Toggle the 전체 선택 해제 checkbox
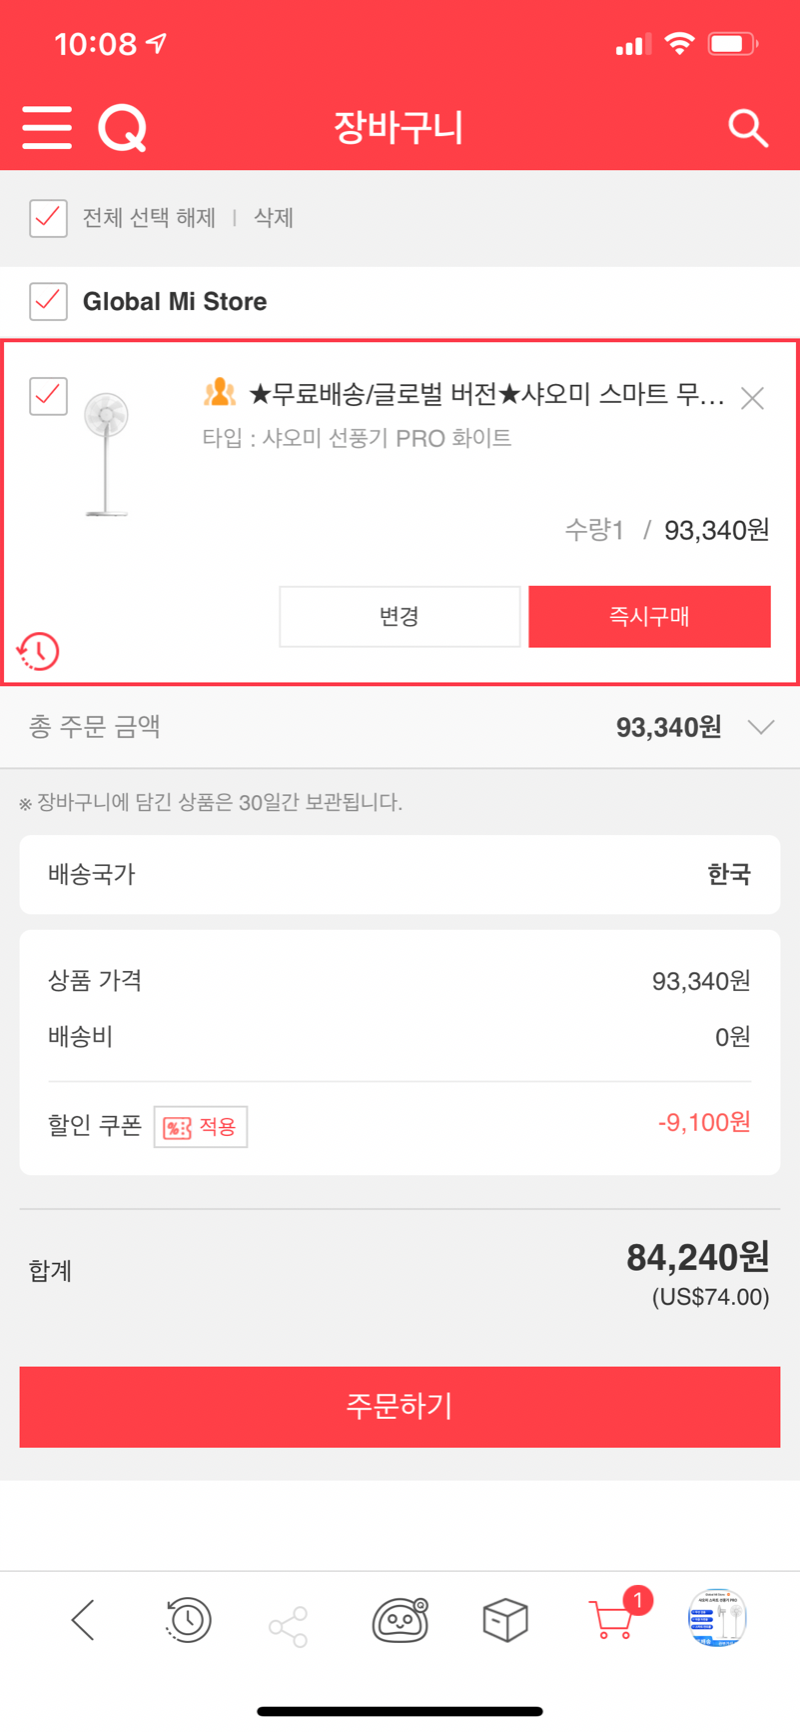This screenshot has width=800, height=1732. tap(48, 218)
